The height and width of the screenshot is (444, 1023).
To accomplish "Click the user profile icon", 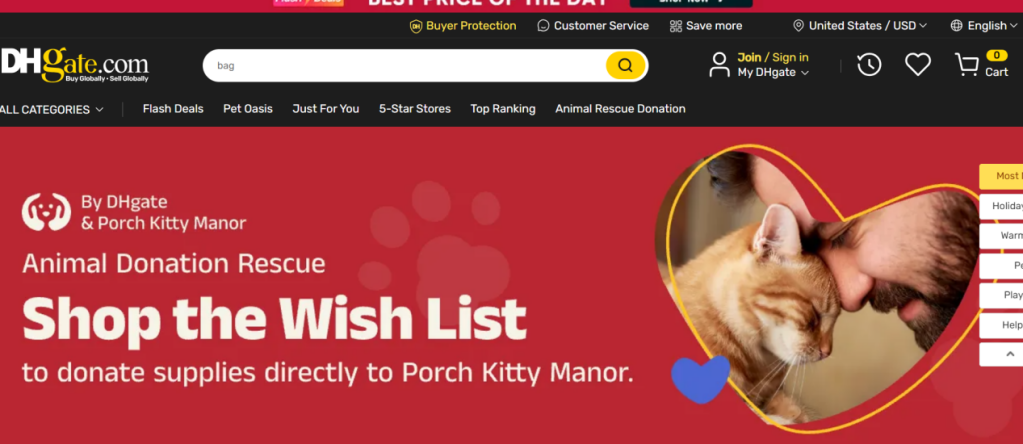I will pos(720,65).
